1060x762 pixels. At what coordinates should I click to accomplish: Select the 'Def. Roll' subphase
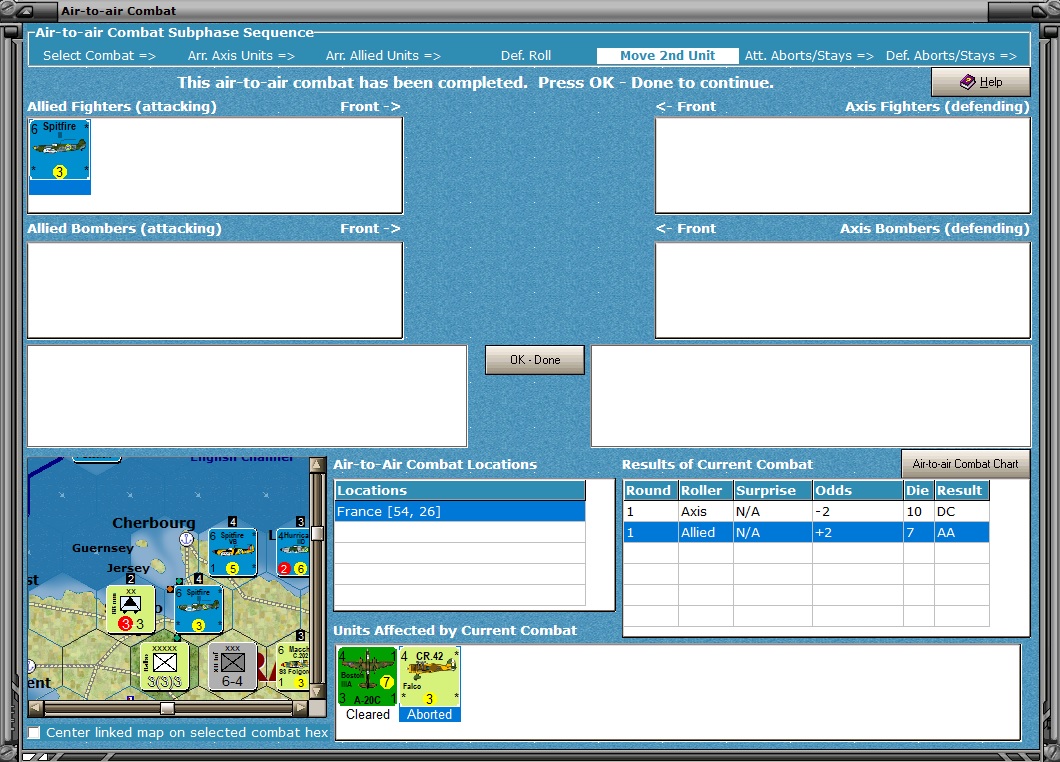tap(526, 55)
